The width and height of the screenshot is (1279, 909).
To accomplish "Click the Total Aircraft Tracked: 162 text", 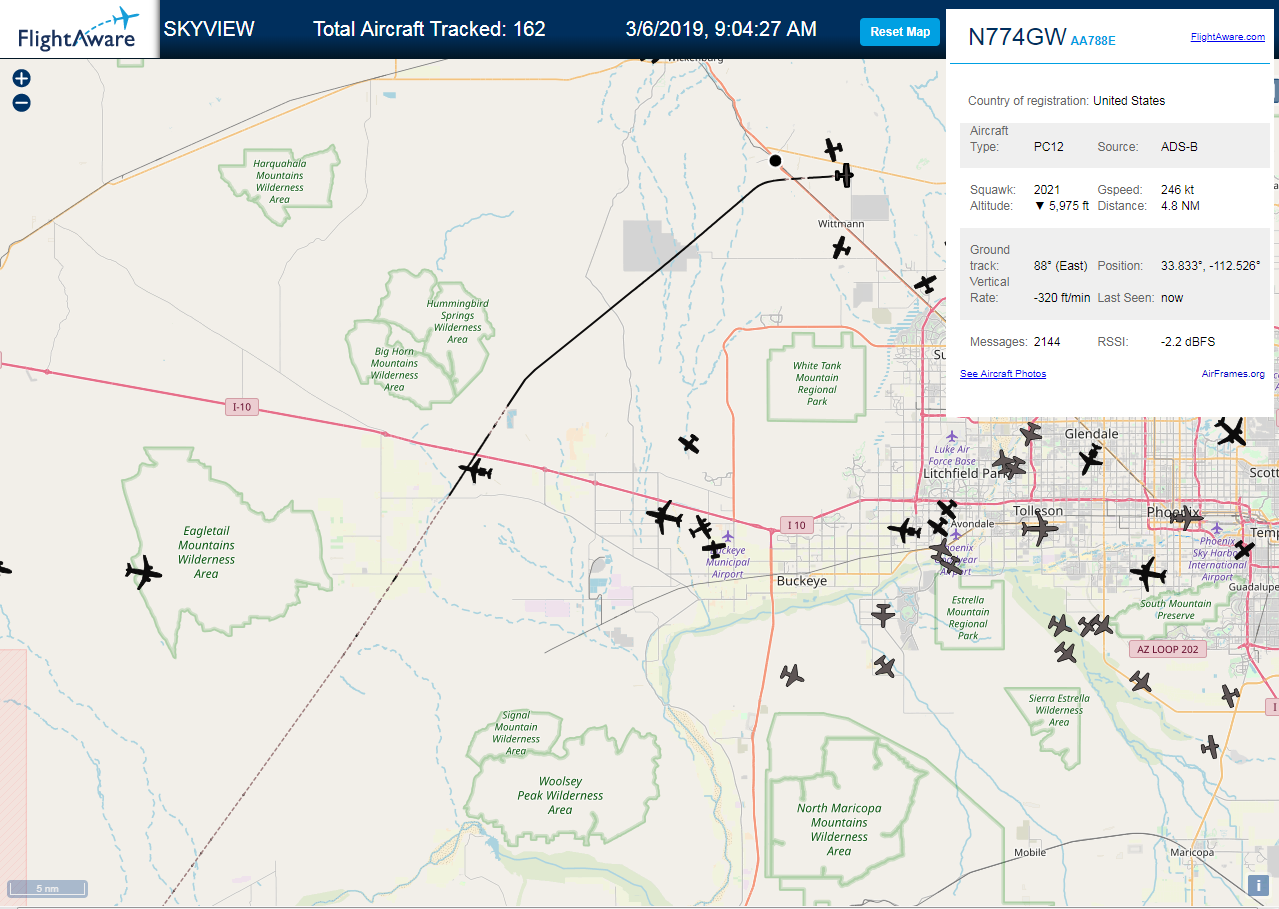I will pyautogui.click(x=429, y=29).
